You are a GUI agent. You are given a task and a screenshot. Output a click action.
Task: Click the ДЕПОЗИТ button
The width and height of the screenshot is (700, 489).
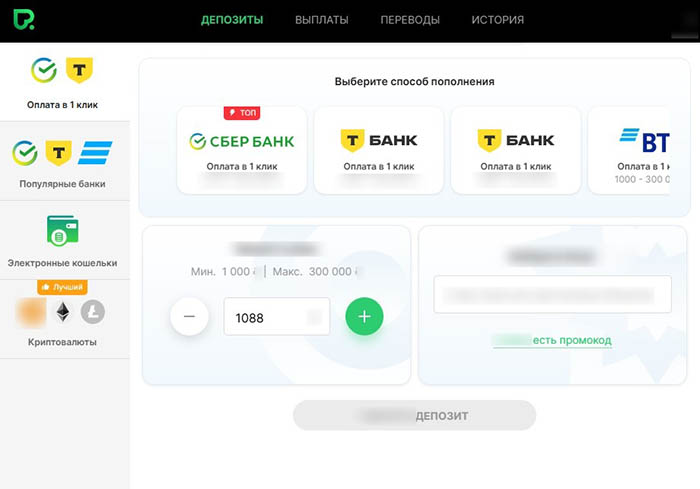tap(414, 415)
